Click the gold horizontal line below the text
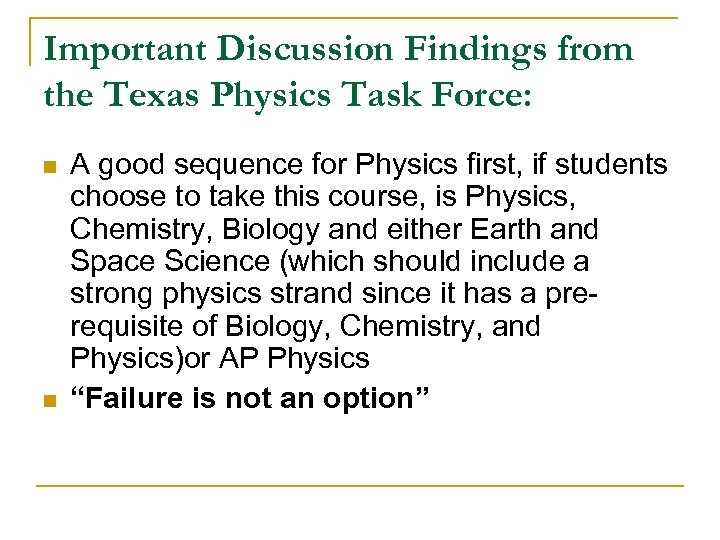 pyautogui.click(x=360, y=486)
